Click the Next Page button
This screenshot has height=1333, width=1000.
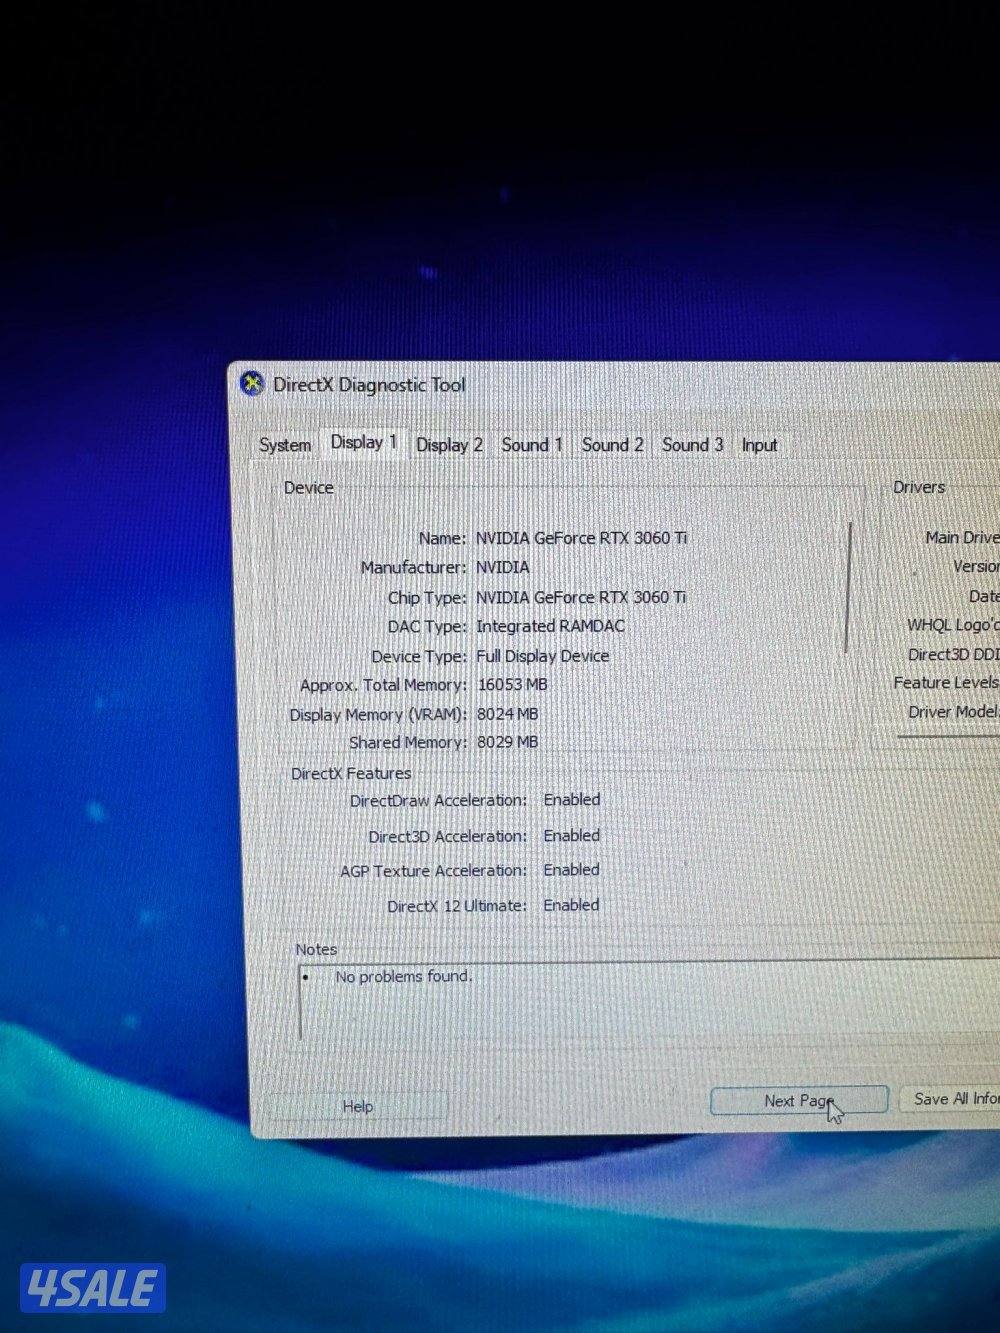click(798, 1101)
